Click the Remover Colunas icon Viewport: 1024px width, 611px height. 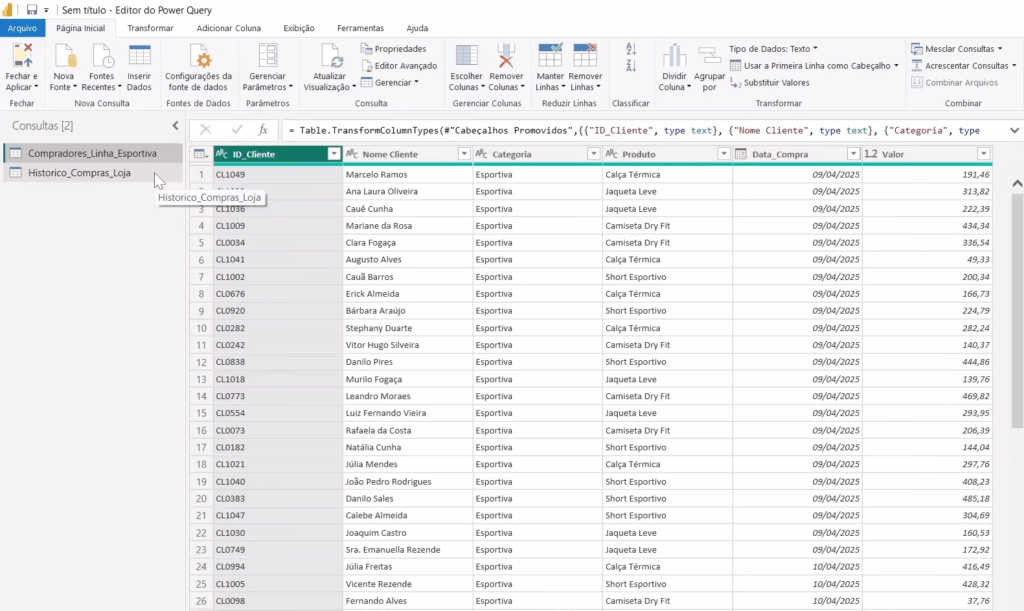click(x=506, y=55)
